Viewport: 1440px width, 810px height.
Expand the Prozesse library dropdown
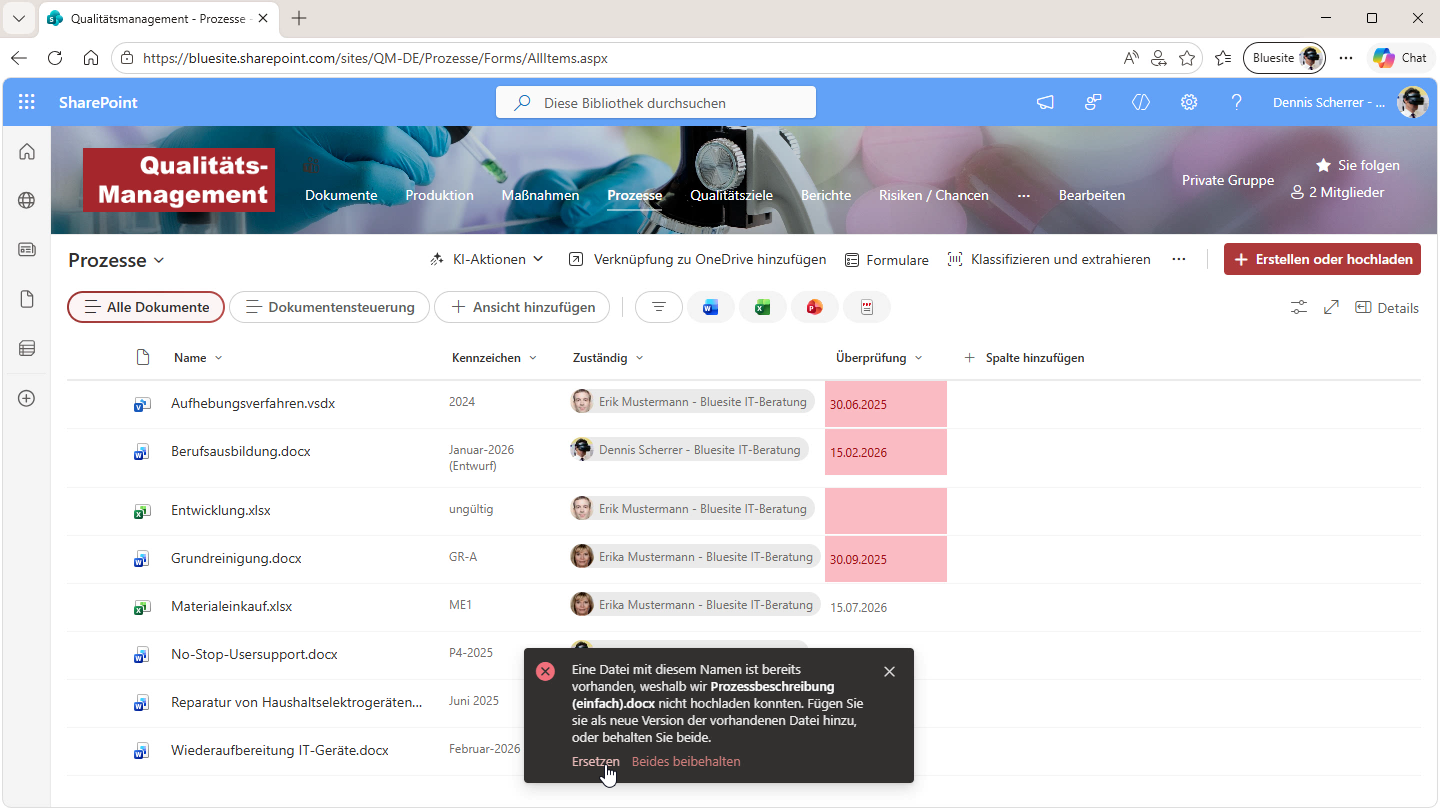click(116, 261)
